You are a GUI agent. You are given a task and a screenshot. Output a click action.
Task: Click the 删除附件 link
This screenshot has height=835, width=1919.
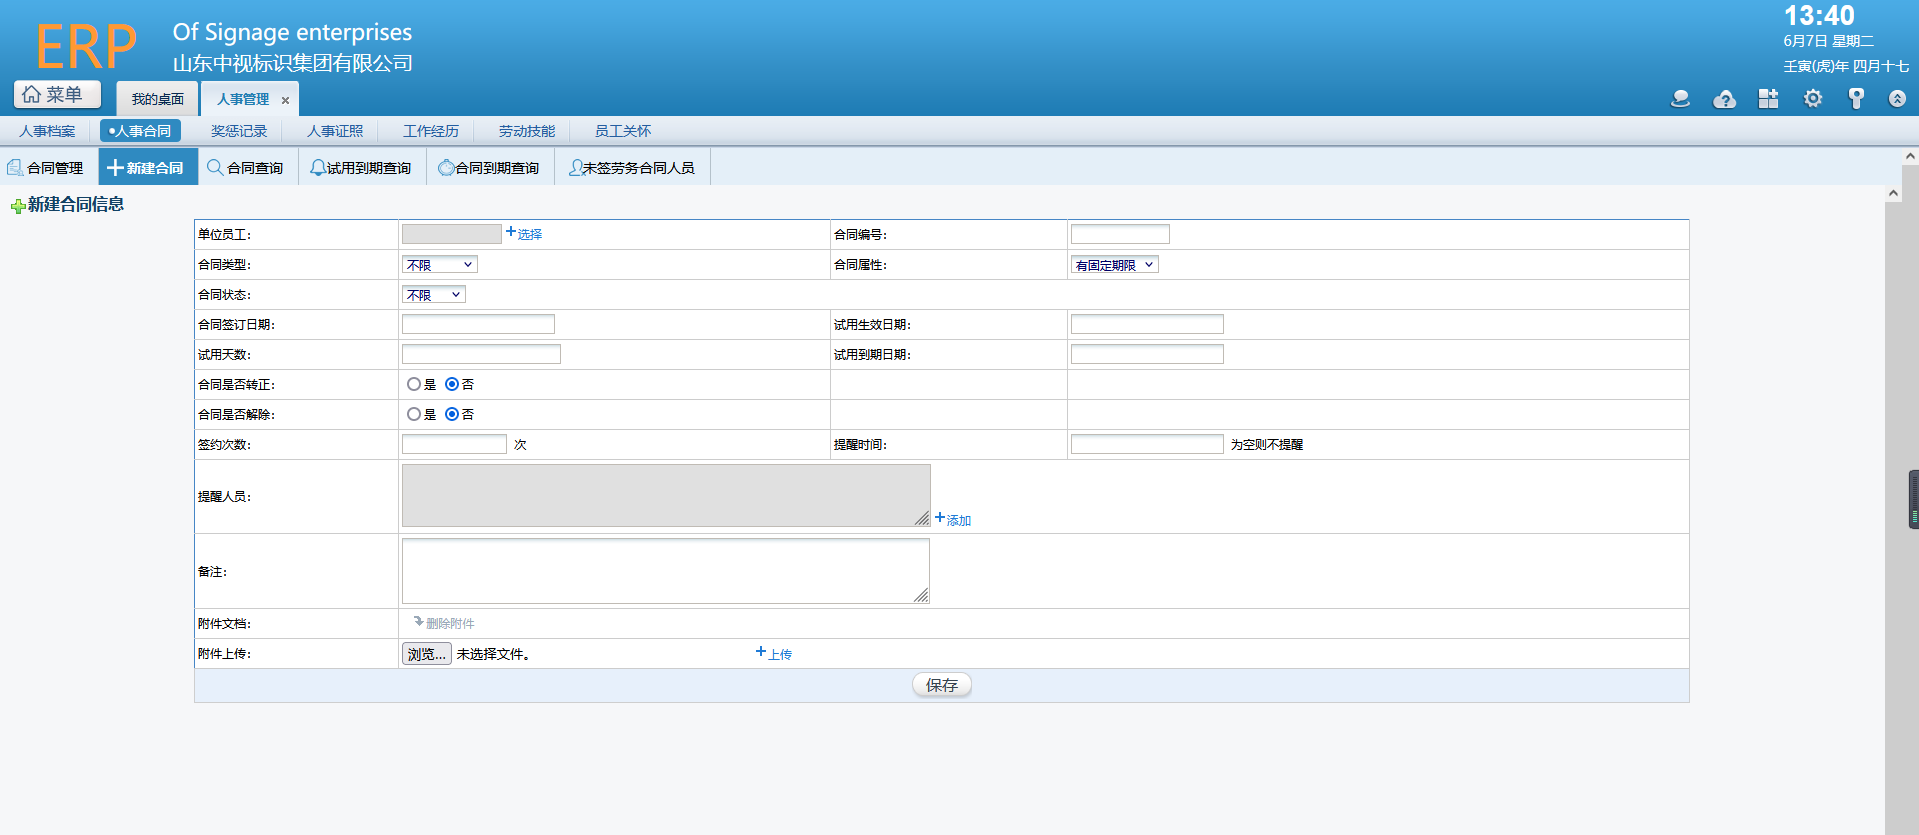450,623
